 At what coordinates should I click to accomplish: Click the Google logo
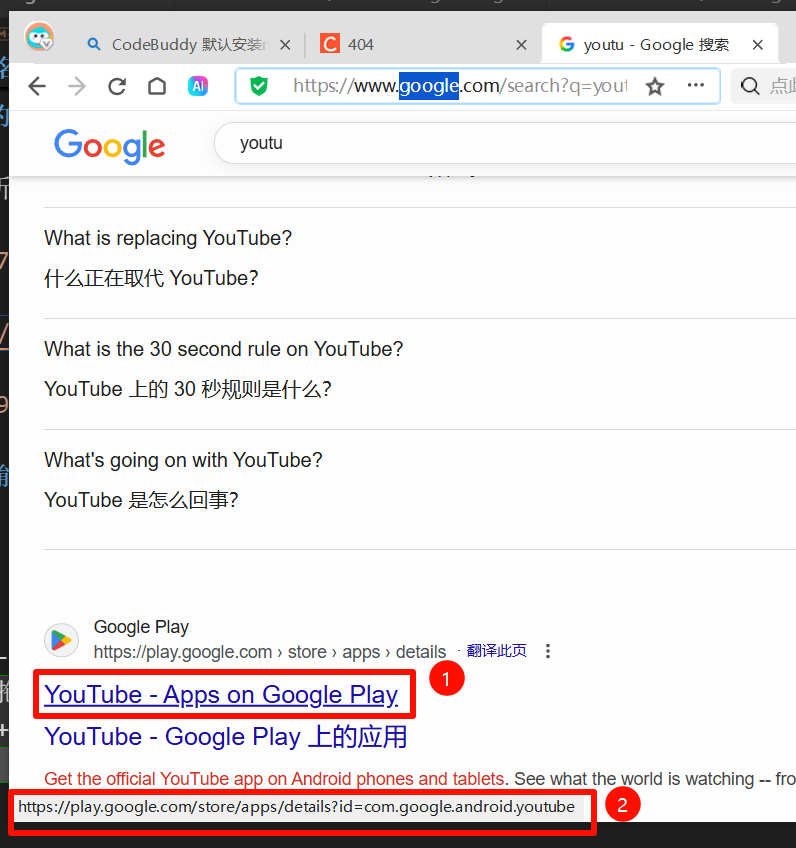[x=109, y=145]
